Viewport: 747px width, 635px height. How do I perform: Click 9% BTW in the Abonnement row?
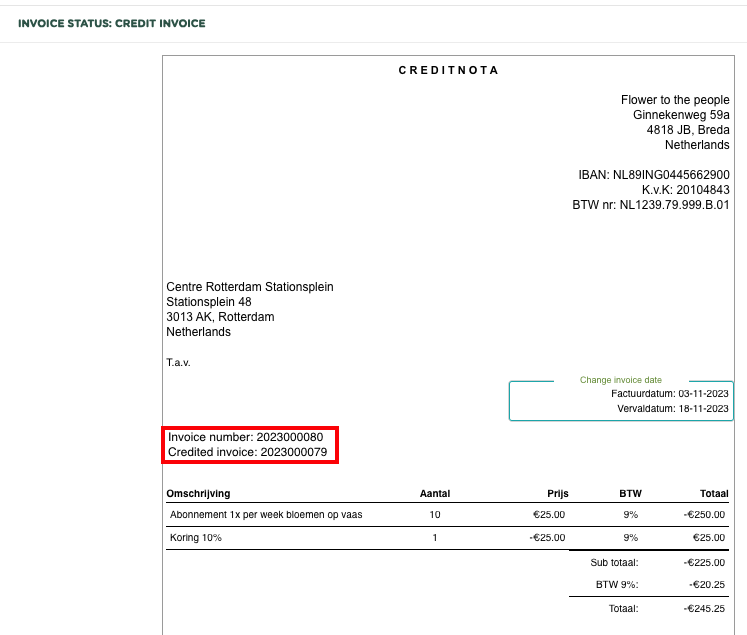(630, 514)
